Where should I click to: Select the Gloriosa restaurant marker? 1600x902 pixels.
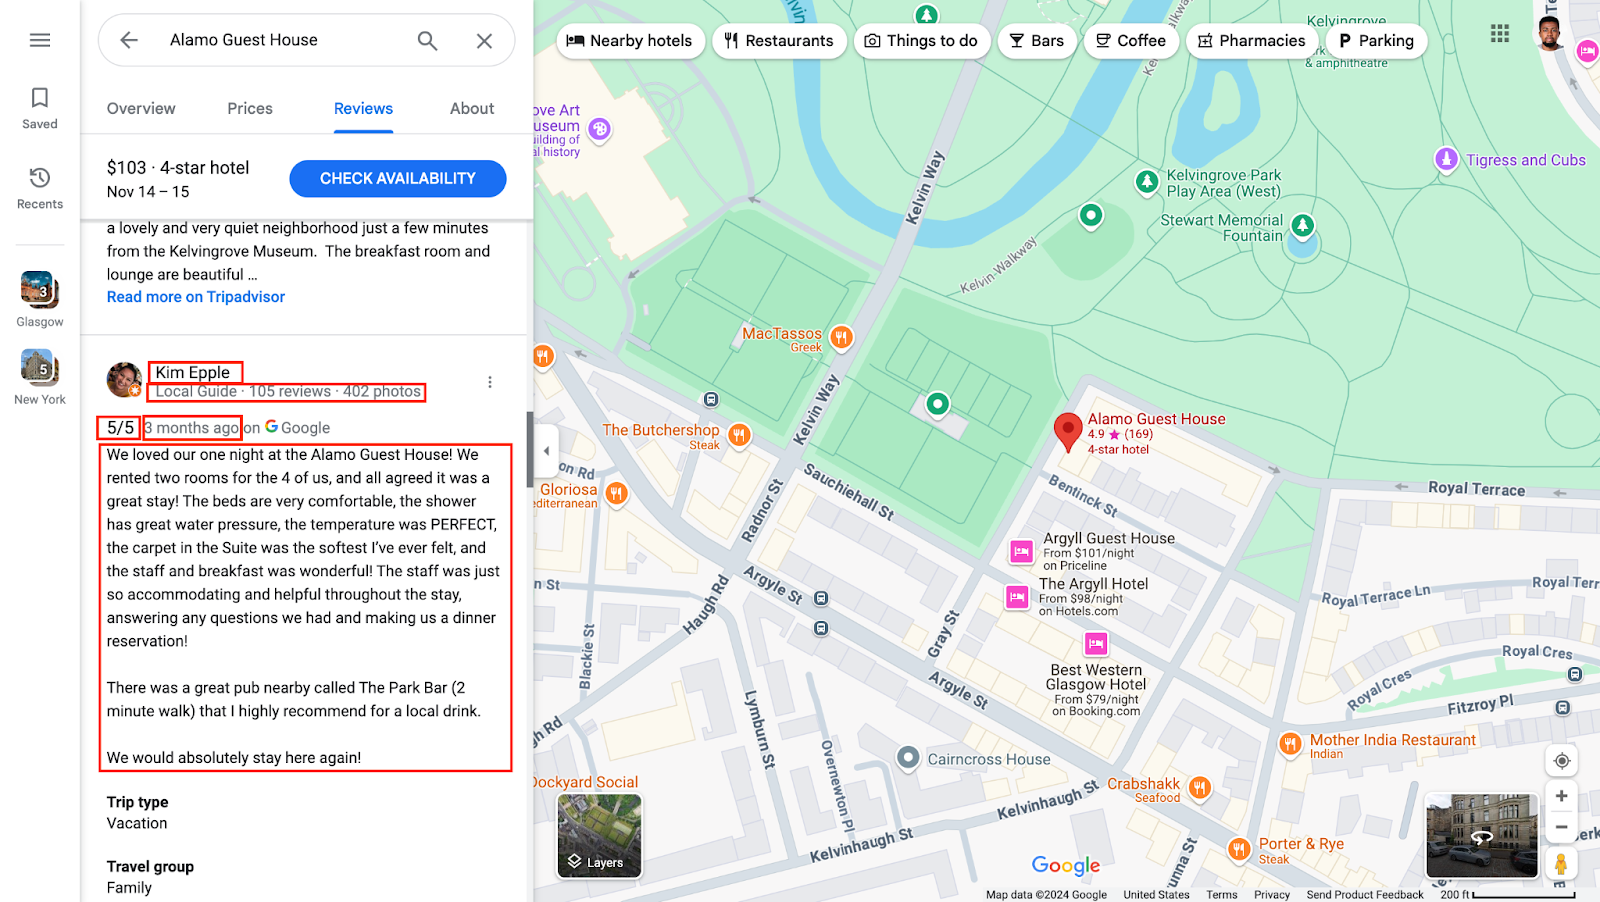(616, 493)
